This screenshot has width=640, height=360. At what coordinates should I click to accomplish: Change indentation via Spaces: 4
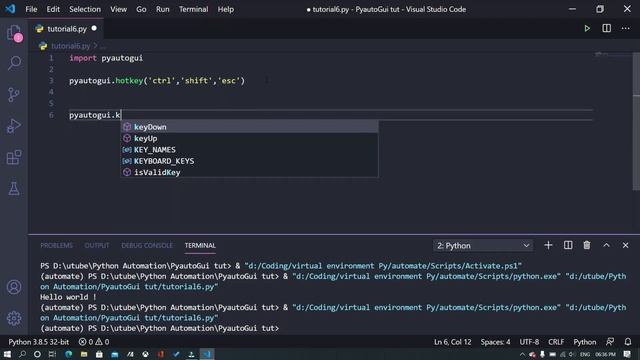click(x=495, y=342)
